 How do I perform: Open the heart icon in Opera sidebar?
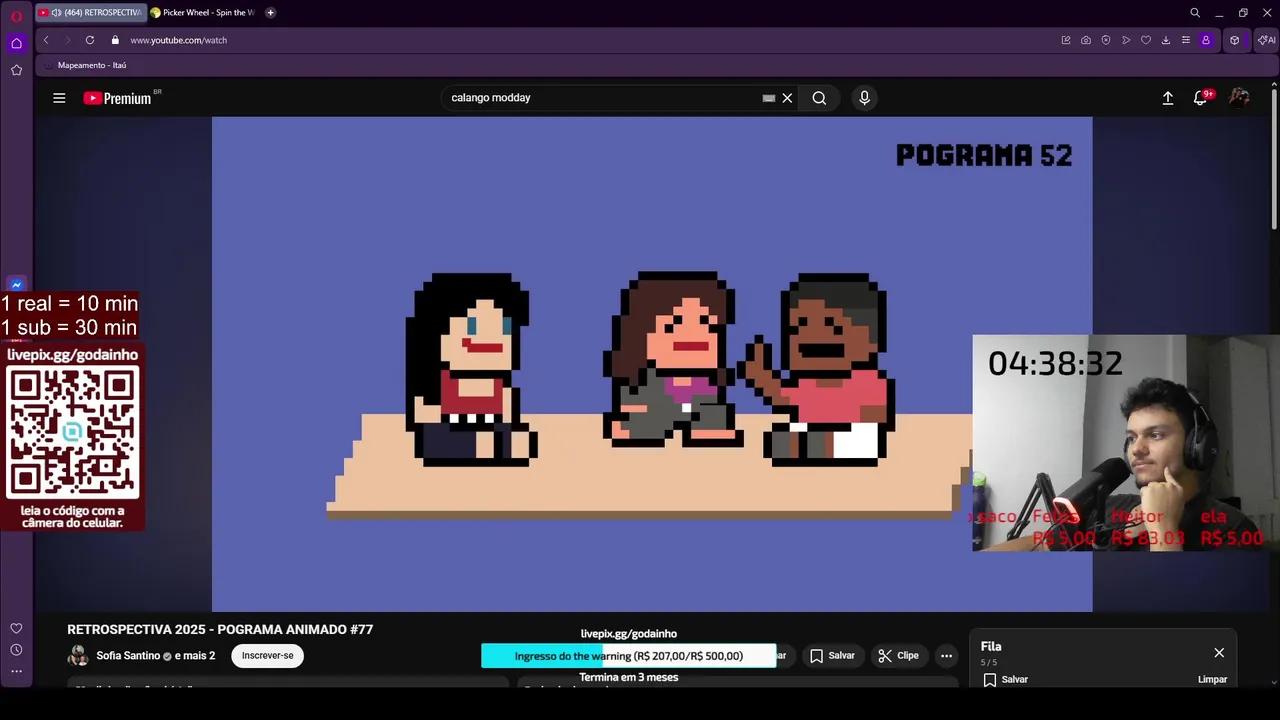point(16,628)
